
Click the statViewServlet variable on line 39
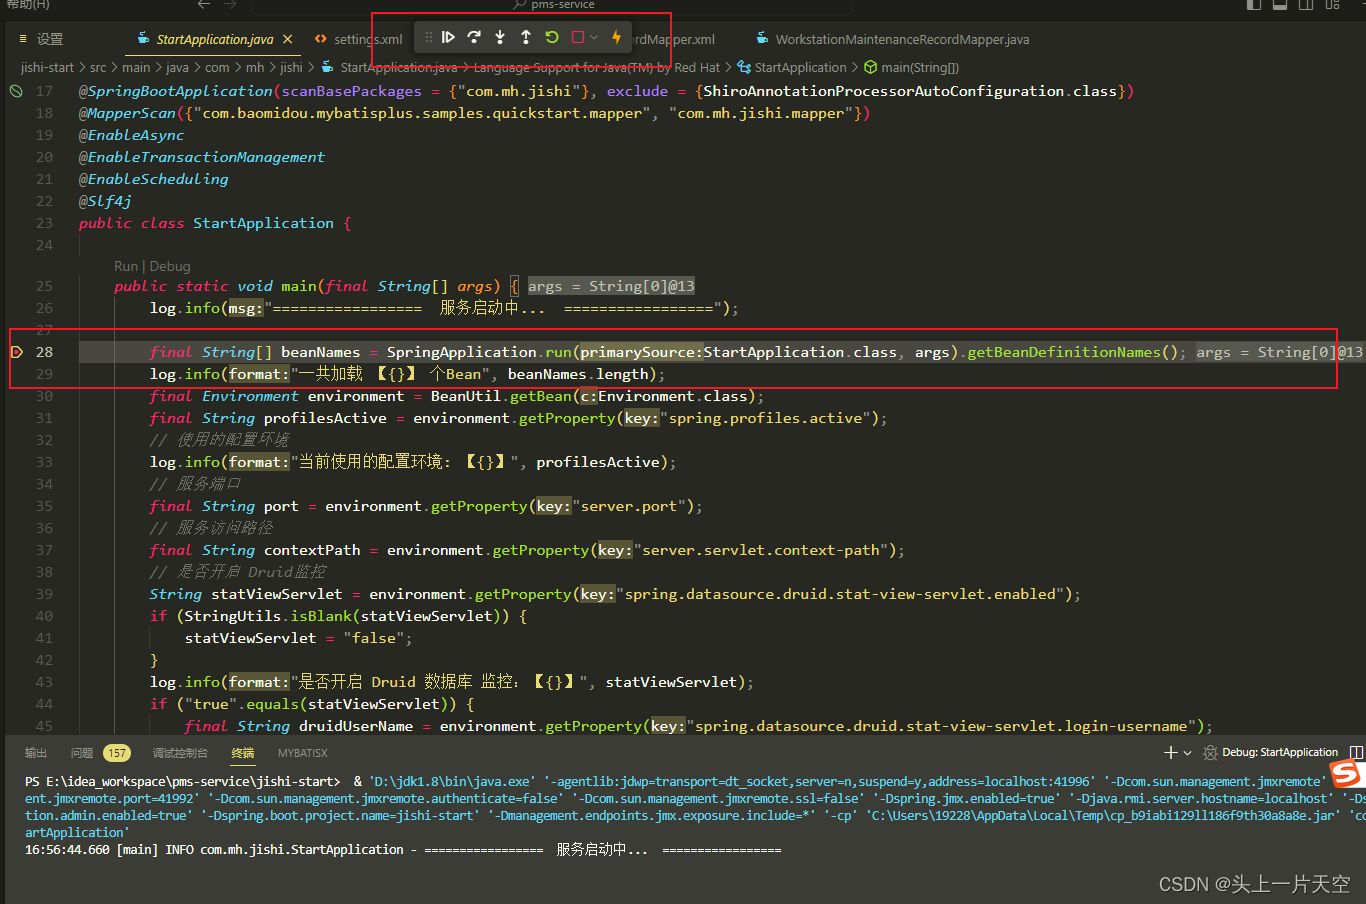(277, 594)
